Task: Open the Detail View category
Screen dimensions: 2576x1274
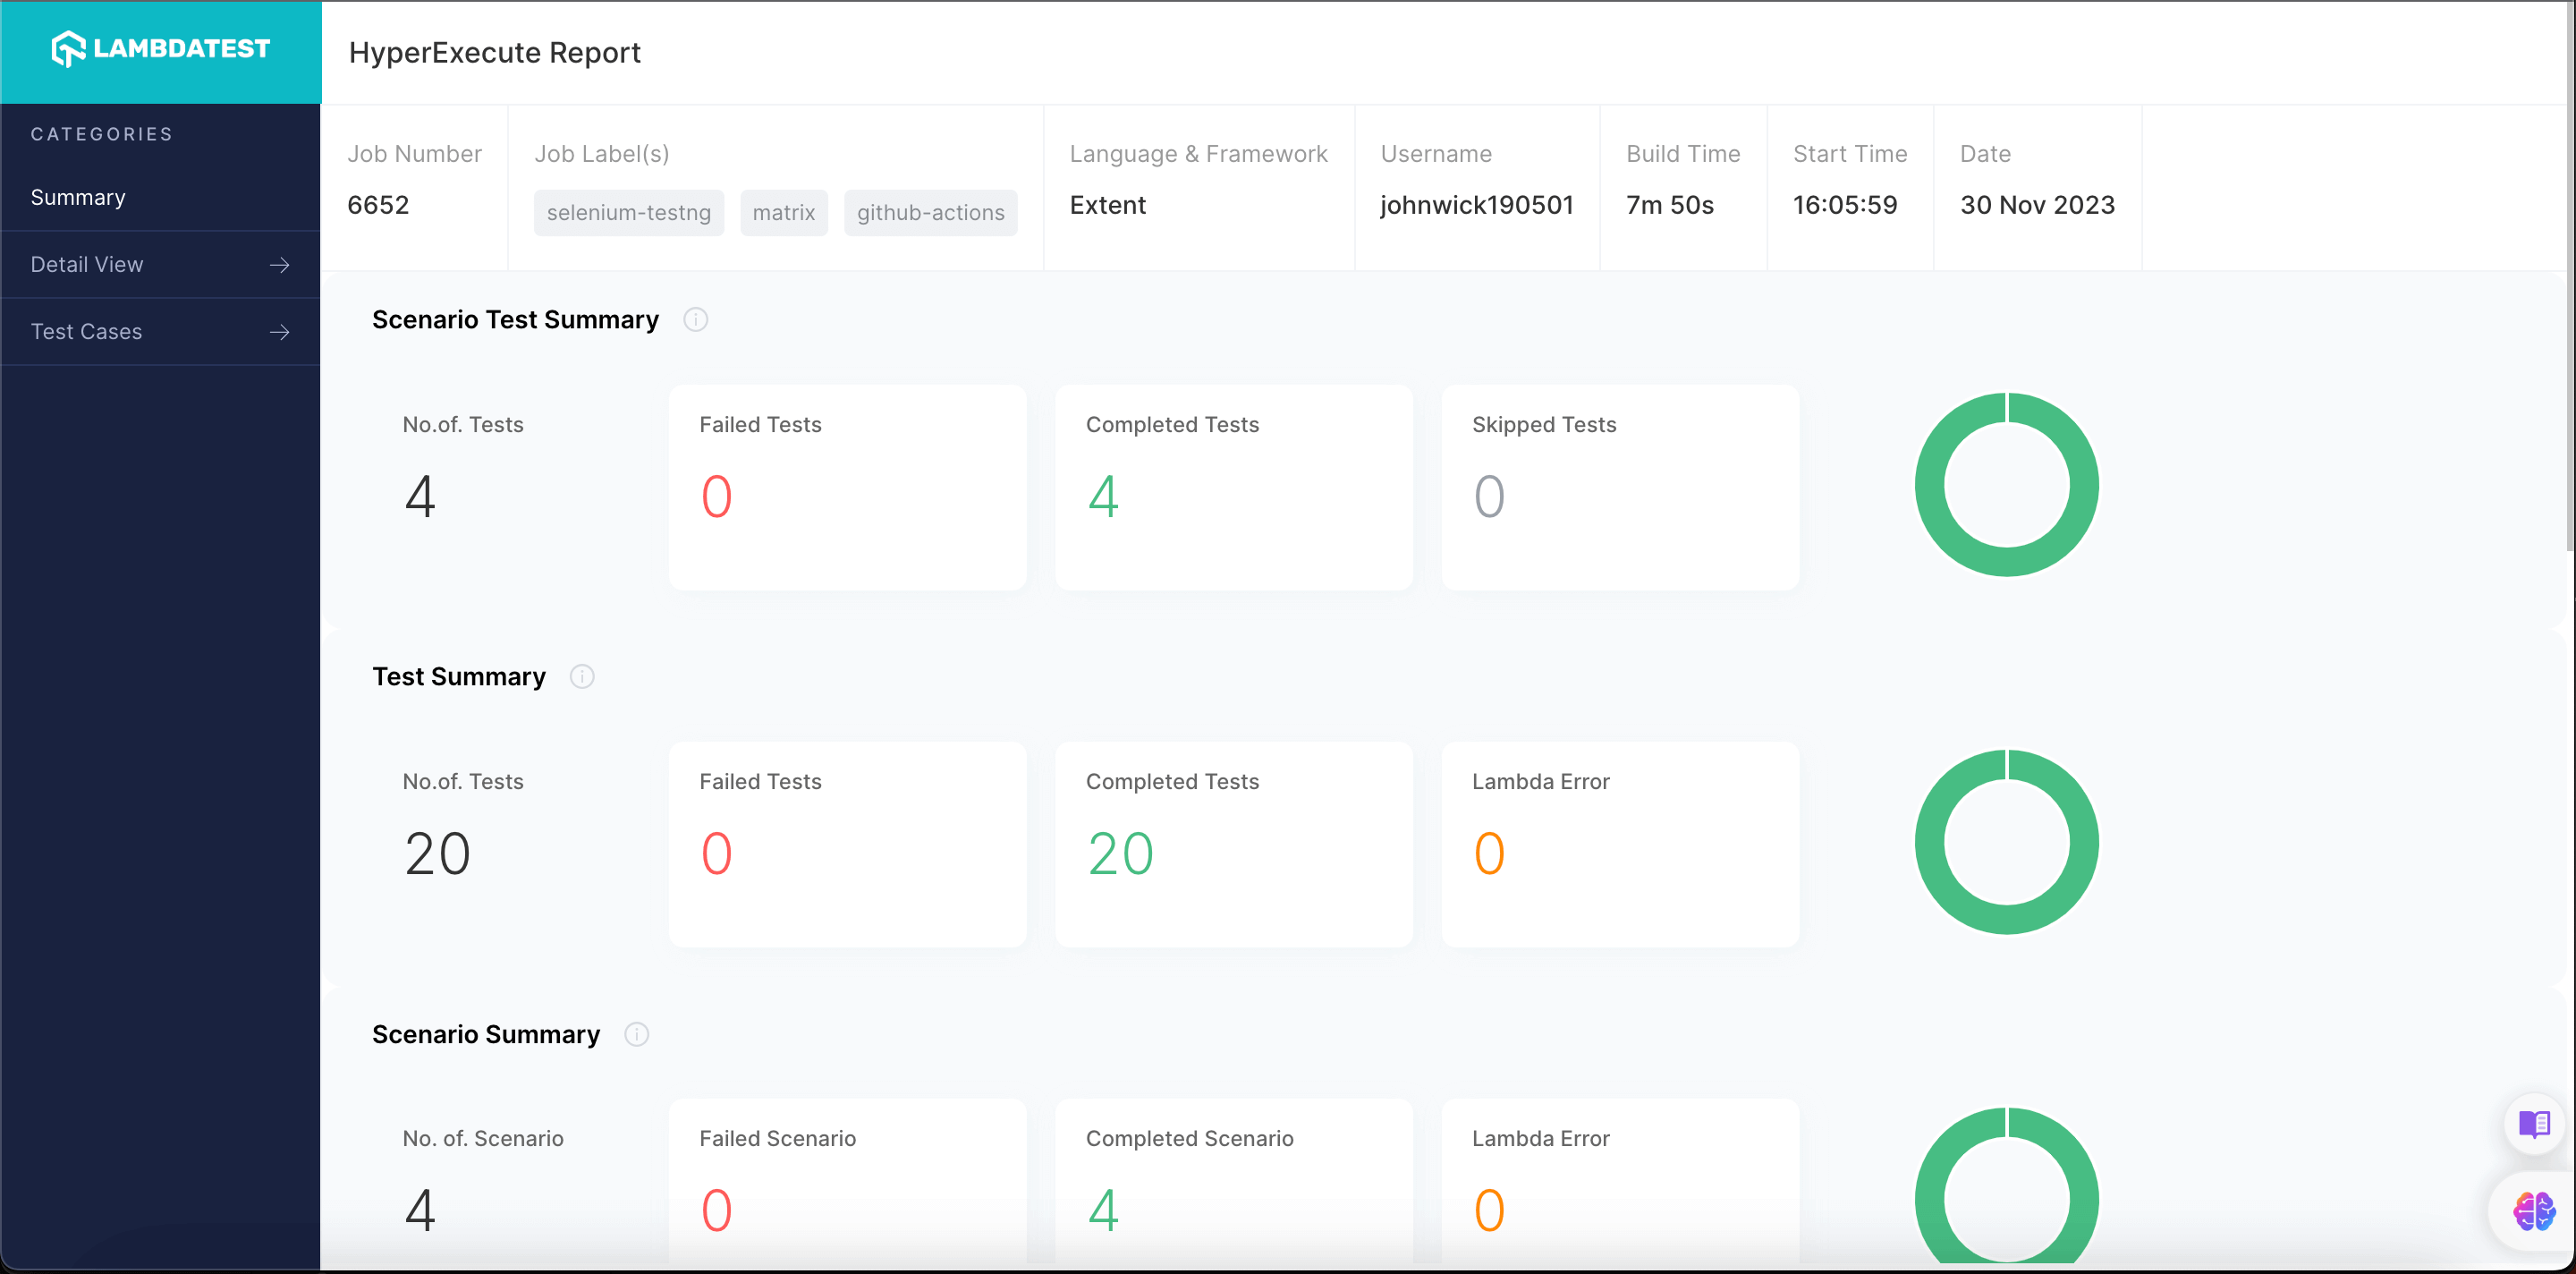Action: coord(160,264)
